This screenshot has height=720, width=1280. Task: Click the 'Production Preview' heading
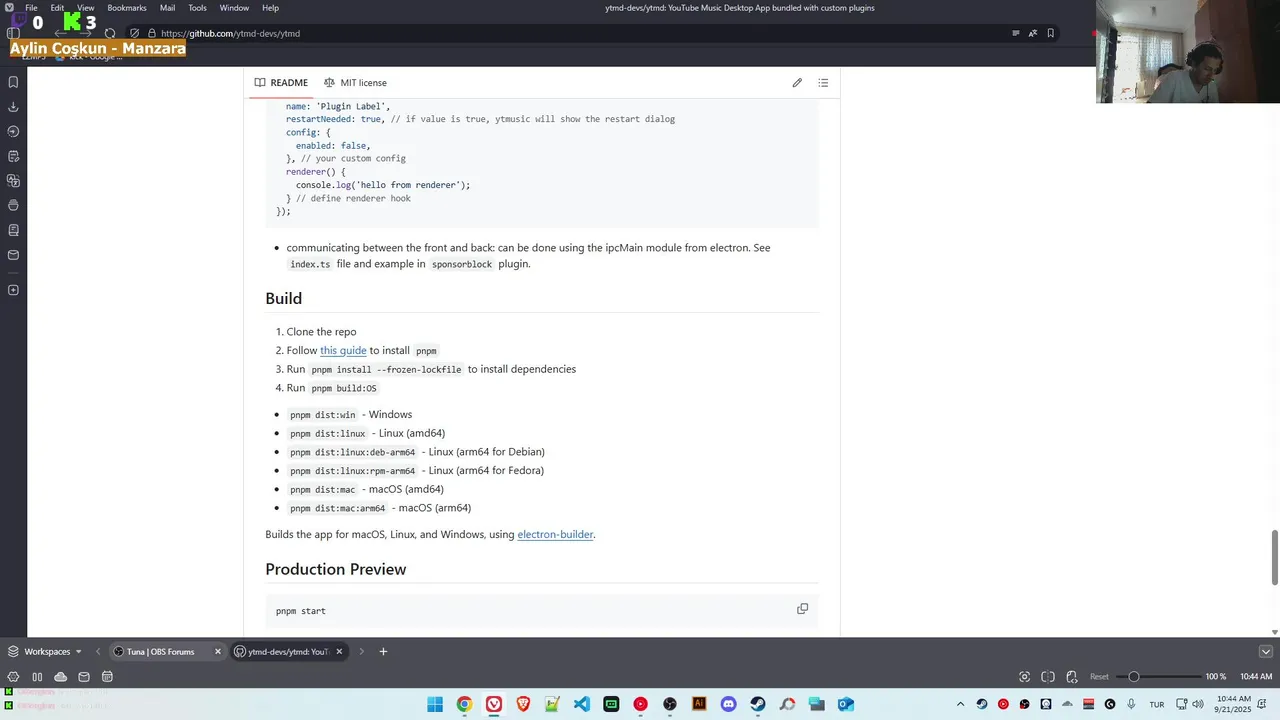pos(336,569)
